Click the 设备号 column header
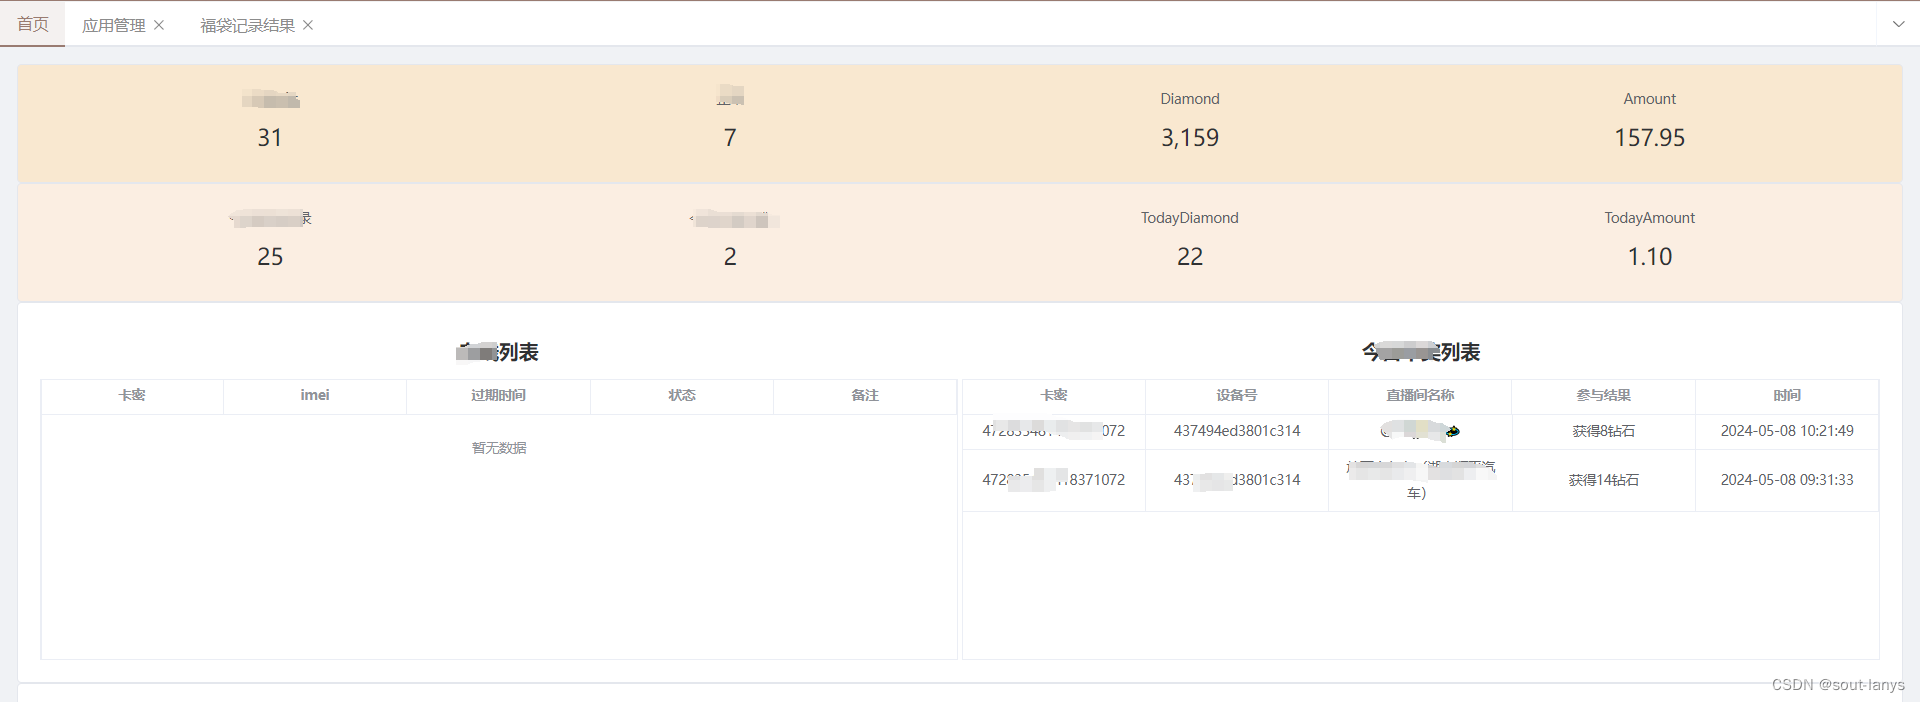 coord(1237,395)
